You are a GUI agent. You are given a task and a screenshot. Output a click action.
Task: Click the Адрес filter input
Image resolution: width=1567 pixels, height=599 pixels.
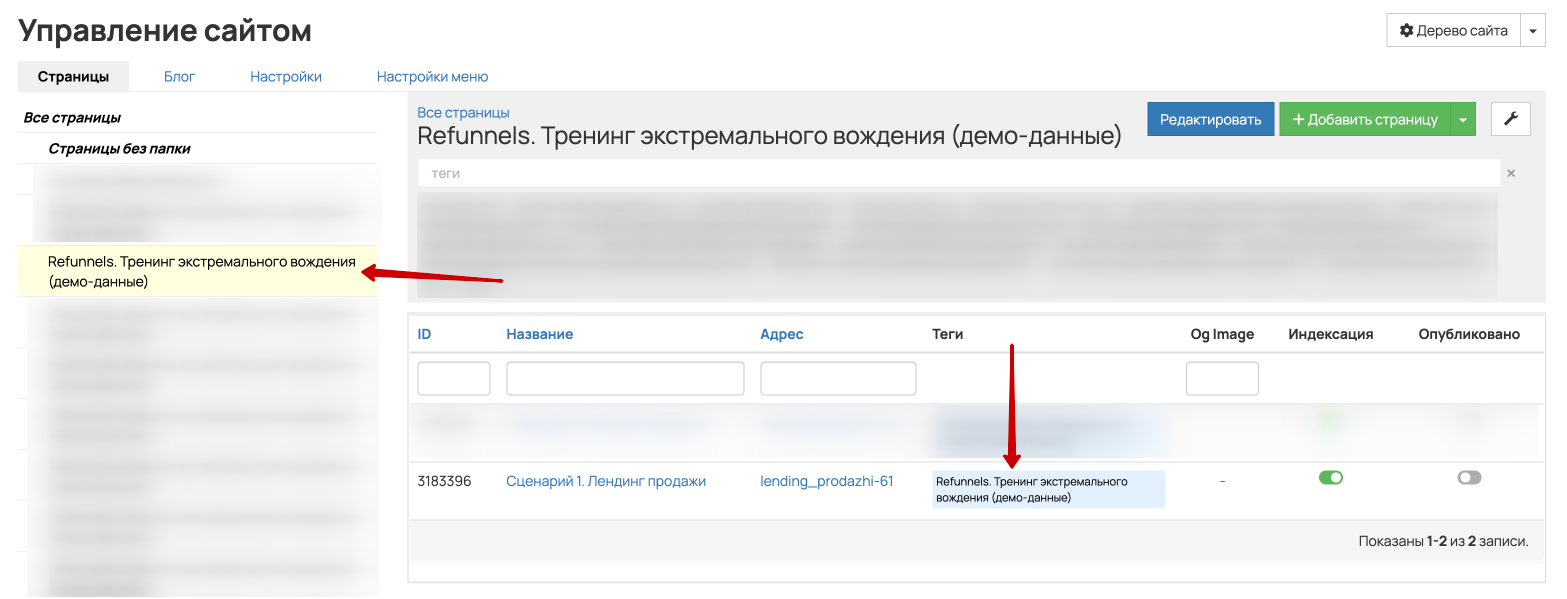[838, 379]
